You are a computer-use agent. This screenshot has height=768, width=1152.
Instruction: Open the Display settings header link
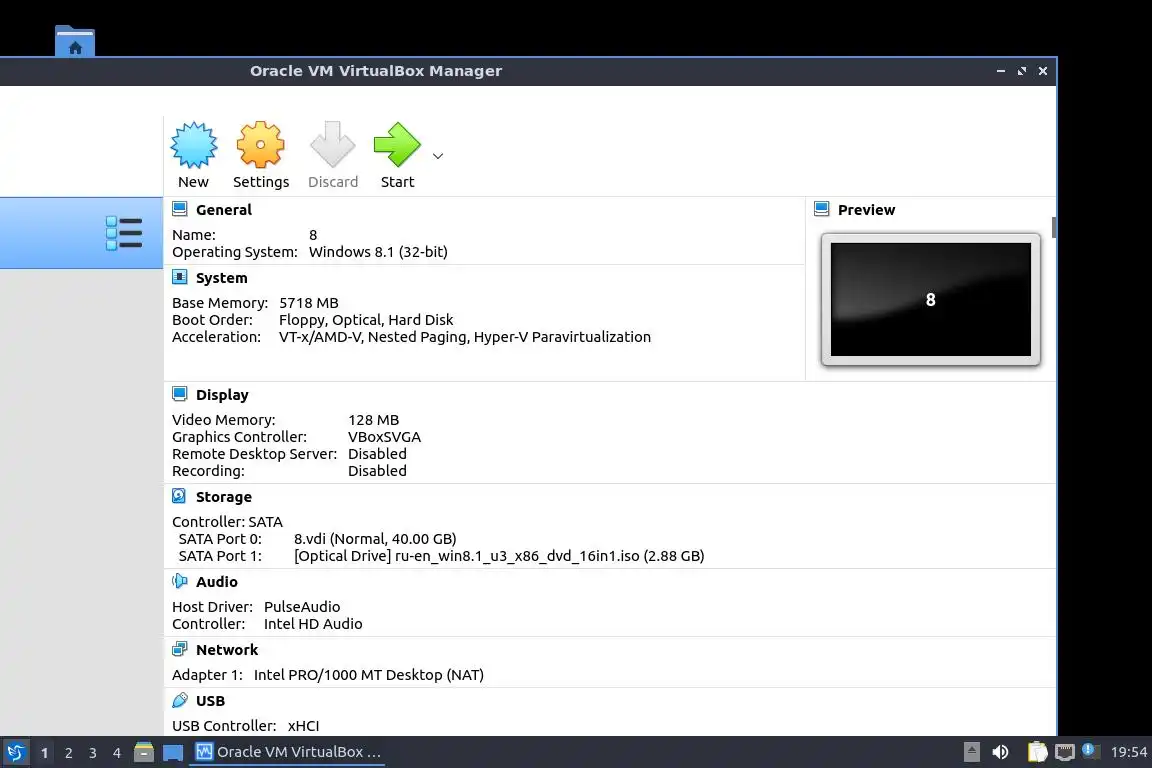point(222,395)
